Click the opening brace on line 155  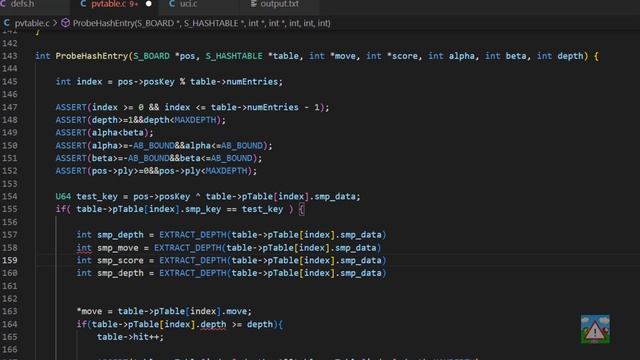(x=302, y=209)
